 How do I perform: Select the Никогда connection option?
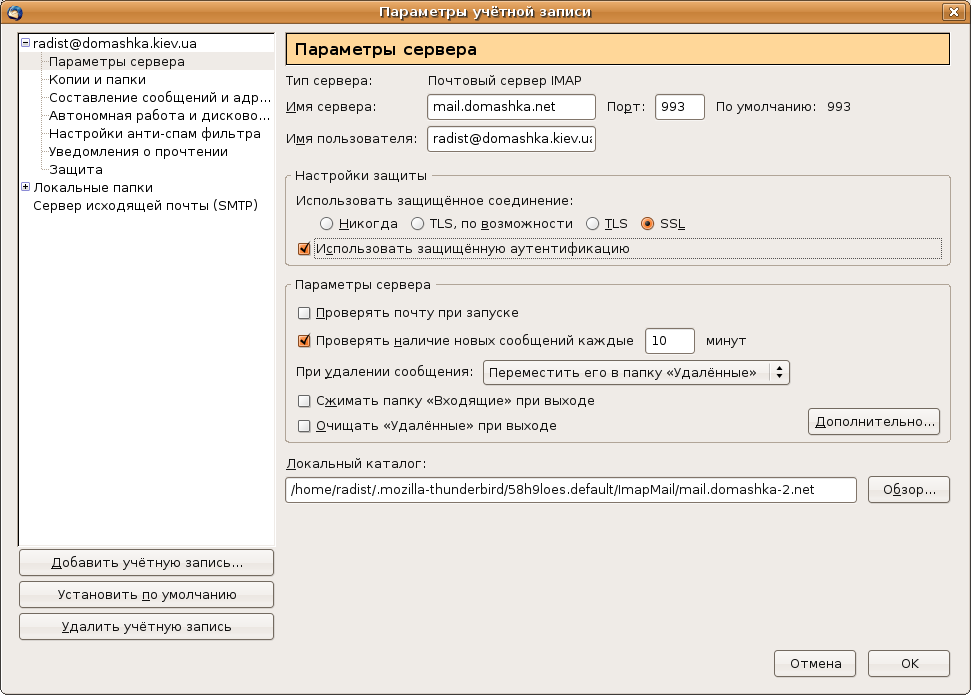pos(326,224)
